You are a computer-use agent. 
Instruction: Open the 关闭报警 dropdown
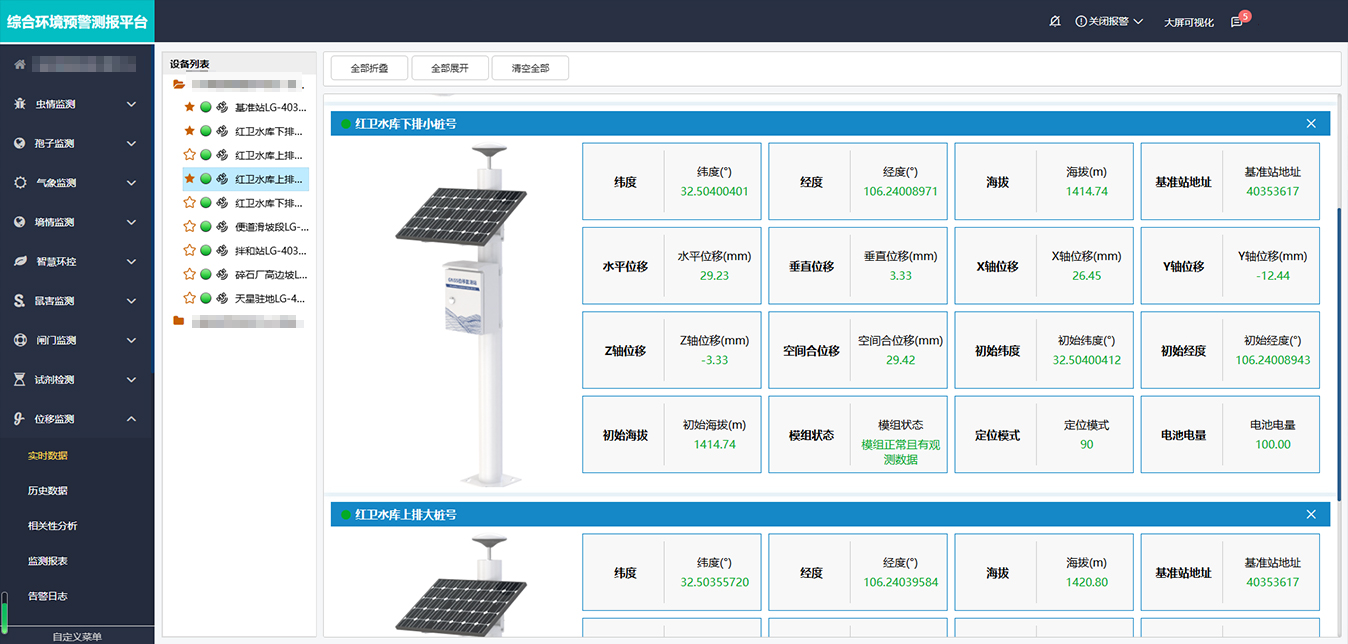point(1109,21)
